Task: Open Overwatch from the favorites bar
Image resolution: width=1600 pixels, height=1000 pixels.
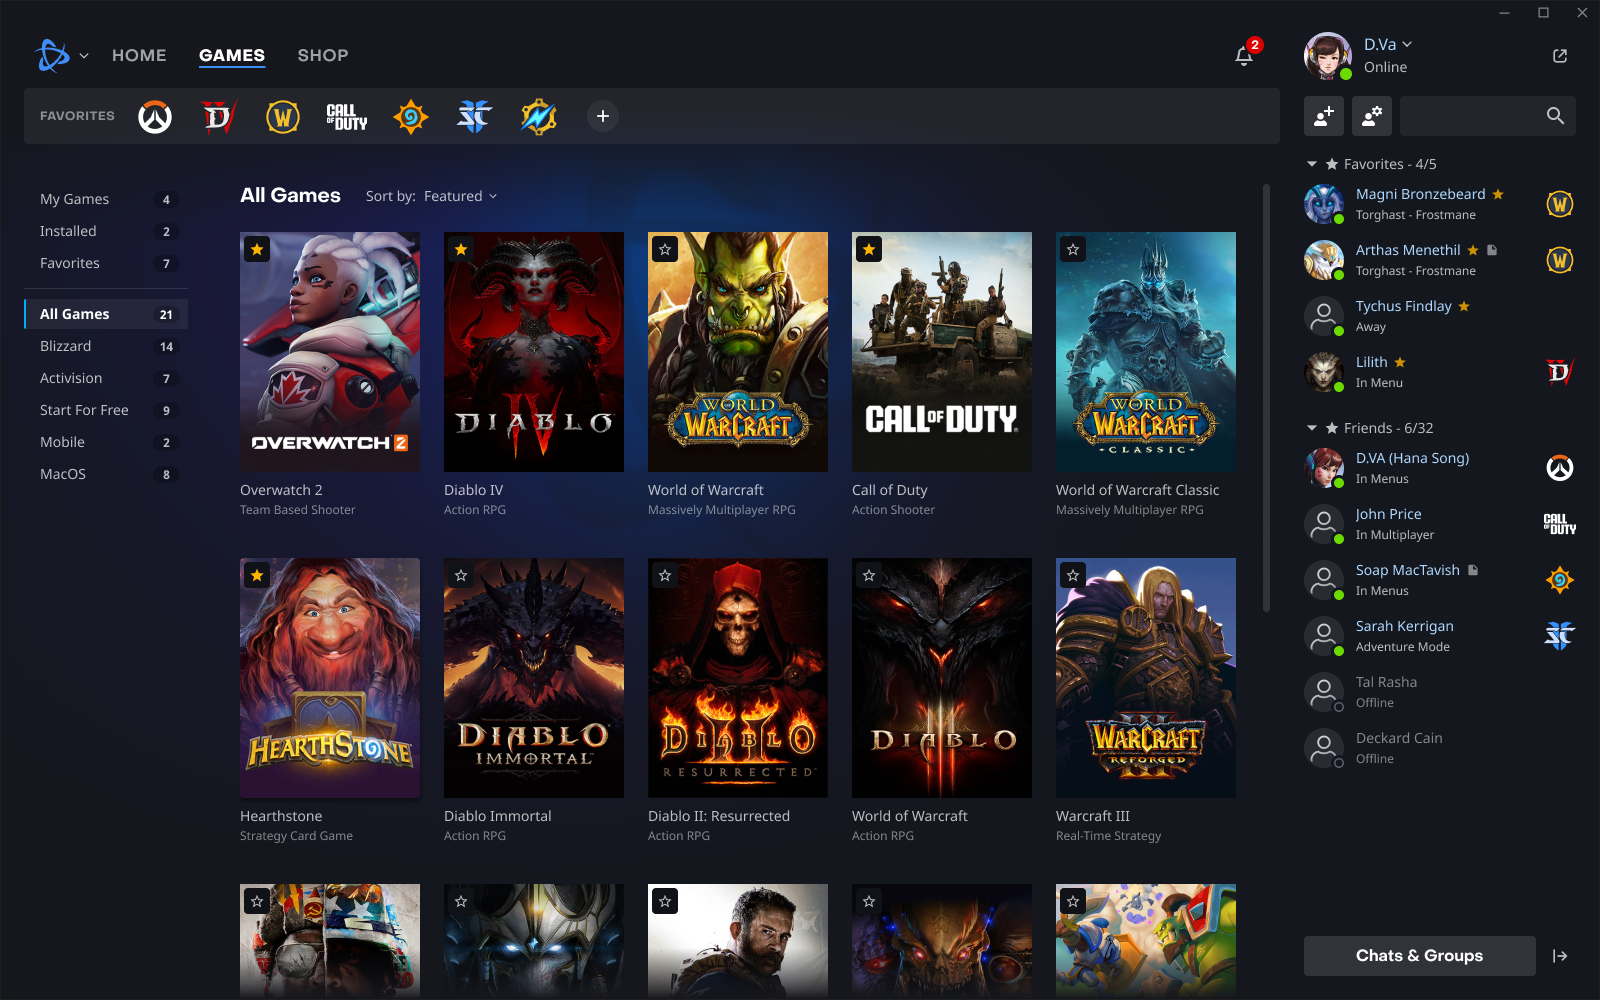Action: click(x=154, y=115)
